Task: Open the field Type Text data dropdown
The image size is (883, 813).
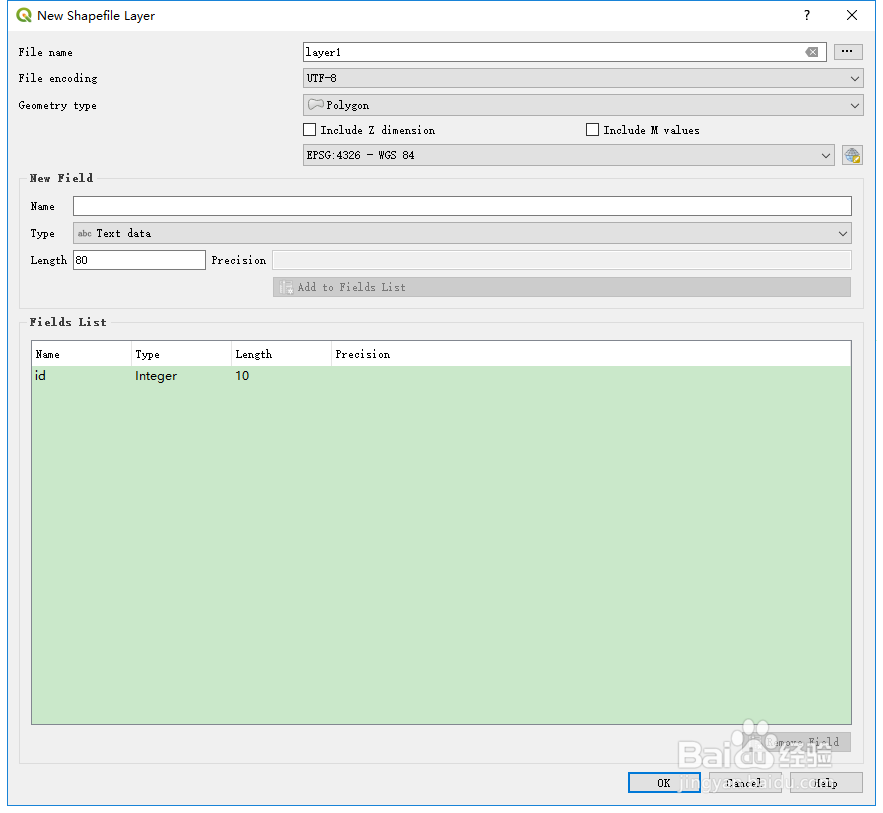Action: click(462, 233)
